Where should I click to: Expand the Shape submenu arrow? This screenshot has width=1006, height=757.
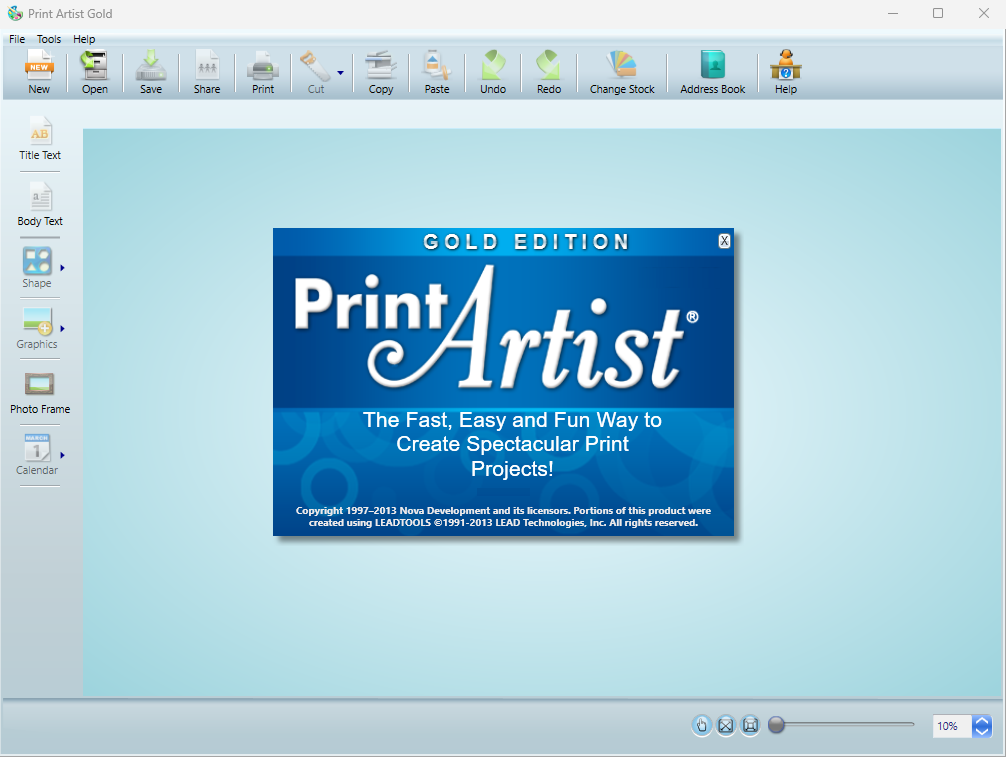(x=62, y=268)
